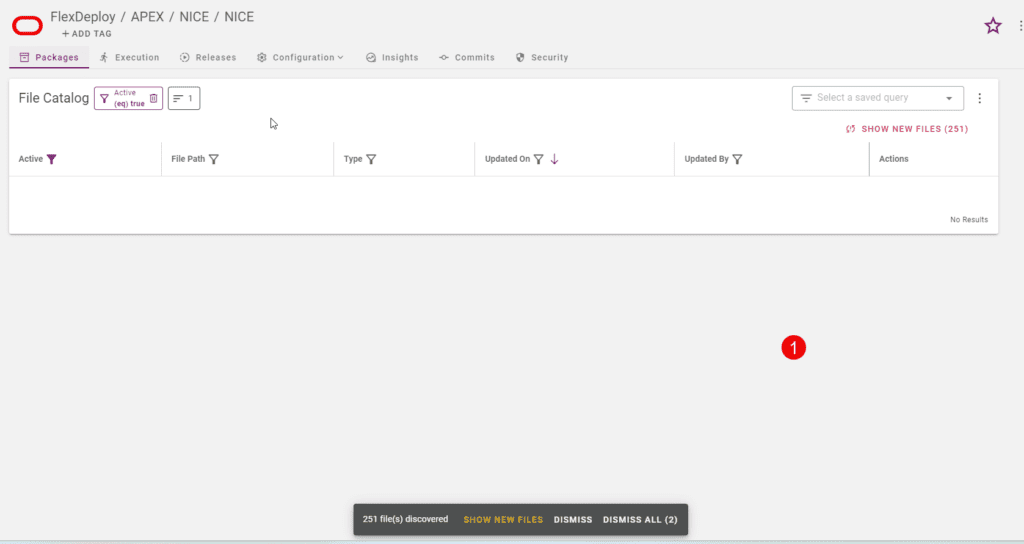The width and height of the screenshot is (1024, 544).
Task: Go to the Insights tab
Action: [392, 57]
